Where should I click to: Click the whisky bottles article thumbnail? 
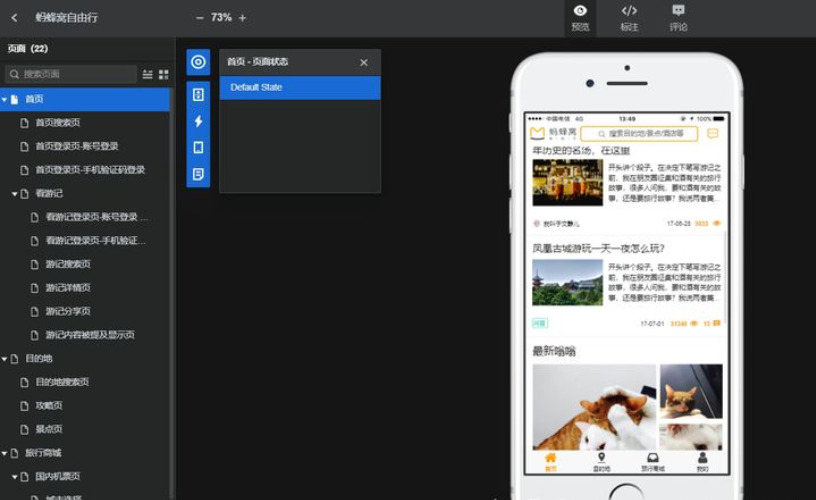click(x=567, y=183)
